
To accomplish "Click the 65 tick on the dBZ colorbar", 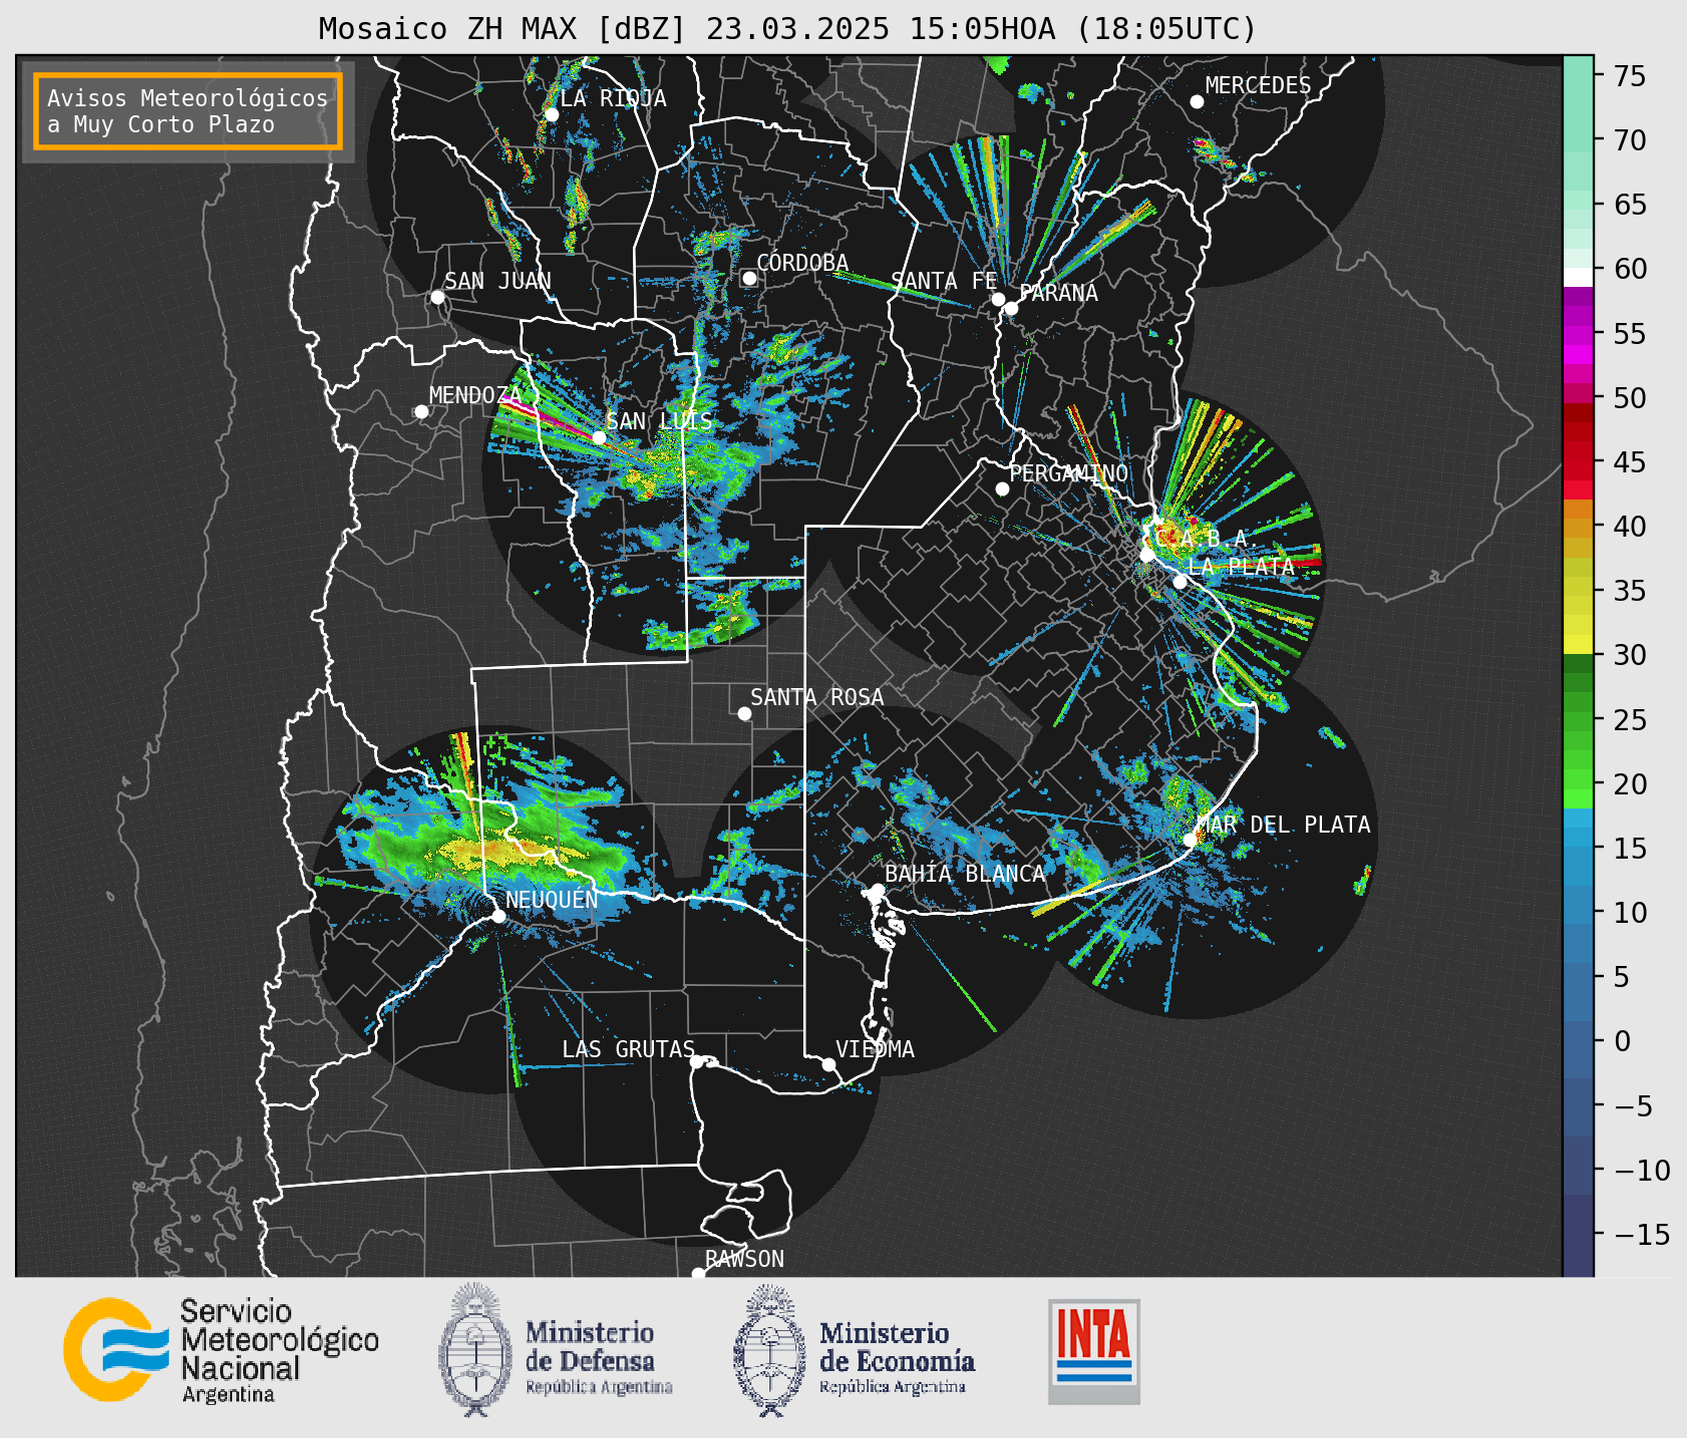I will point(1629,205).
